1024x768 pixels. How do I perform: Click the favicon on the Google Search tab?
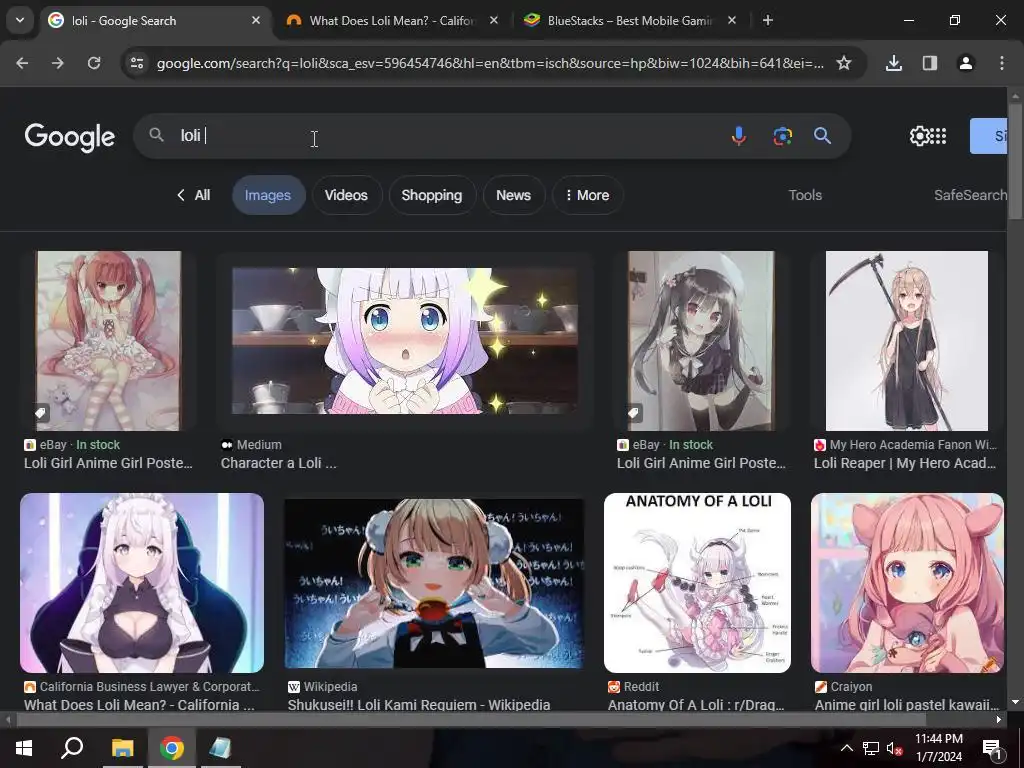point(56,20)
